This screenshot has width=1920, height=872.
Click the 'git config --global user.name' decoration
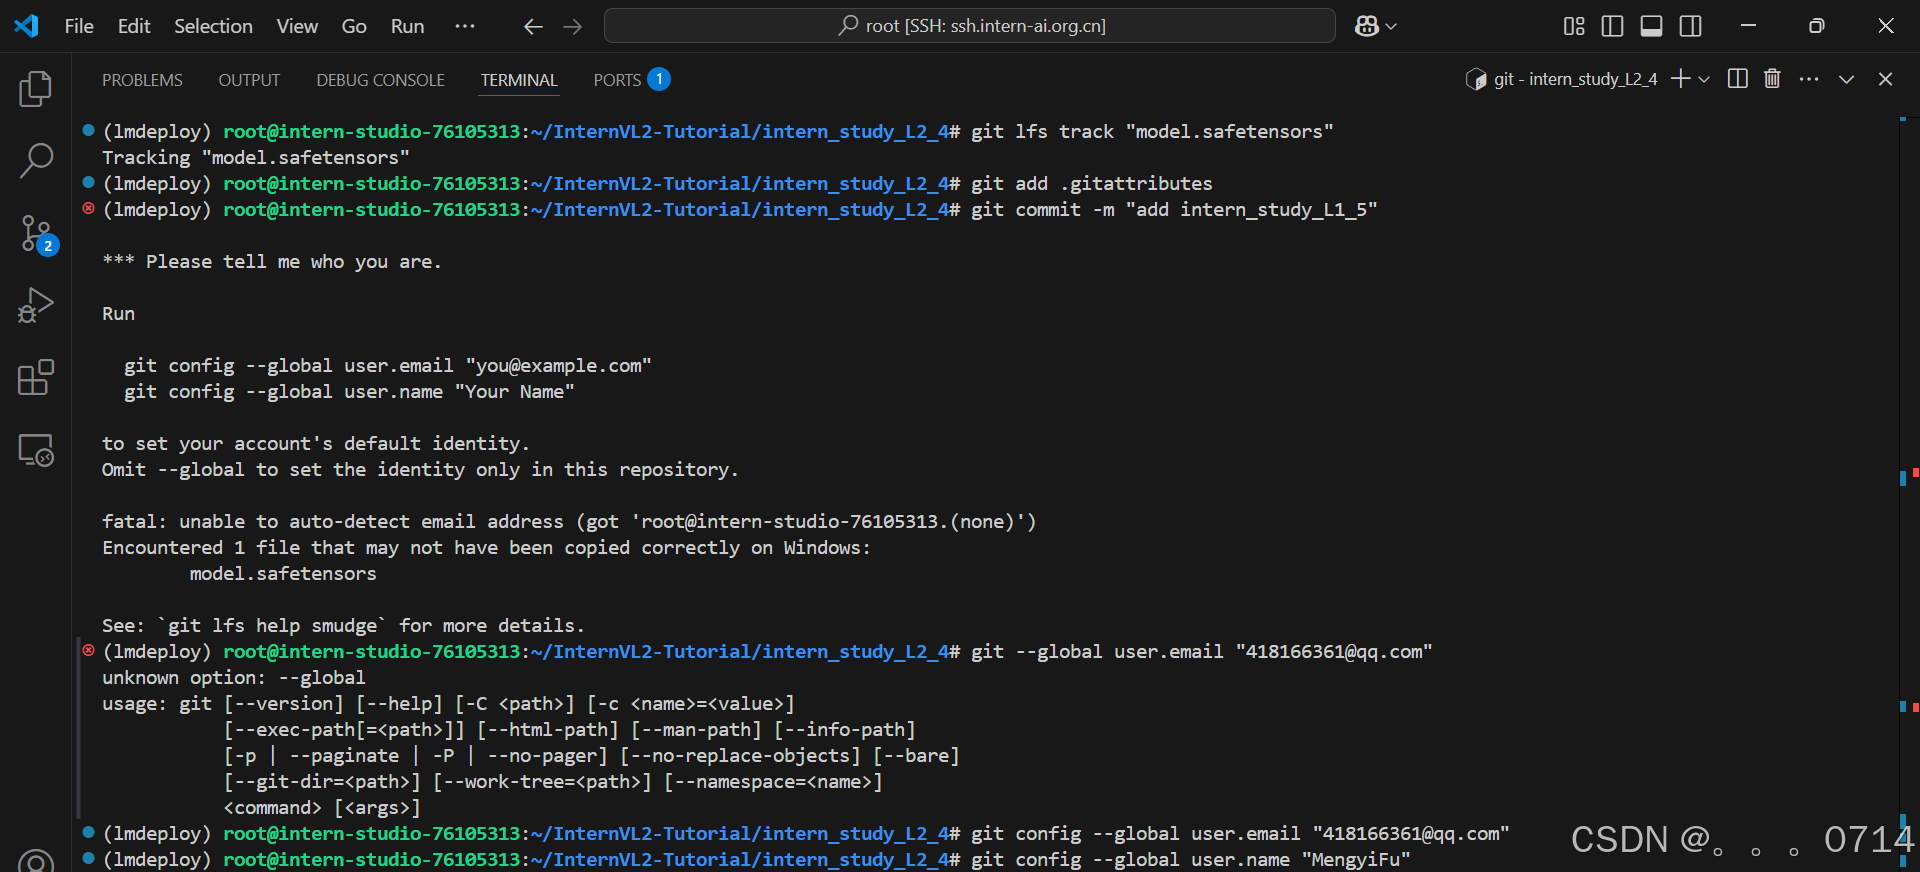[88, 858]
